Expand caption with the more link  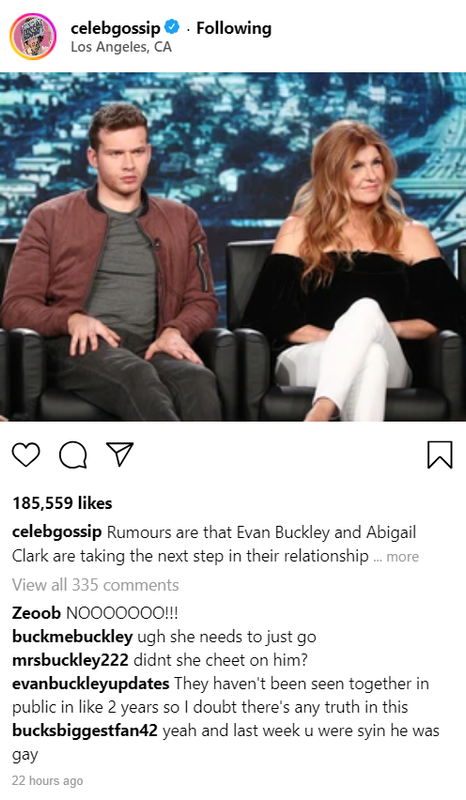pos(402,557)
